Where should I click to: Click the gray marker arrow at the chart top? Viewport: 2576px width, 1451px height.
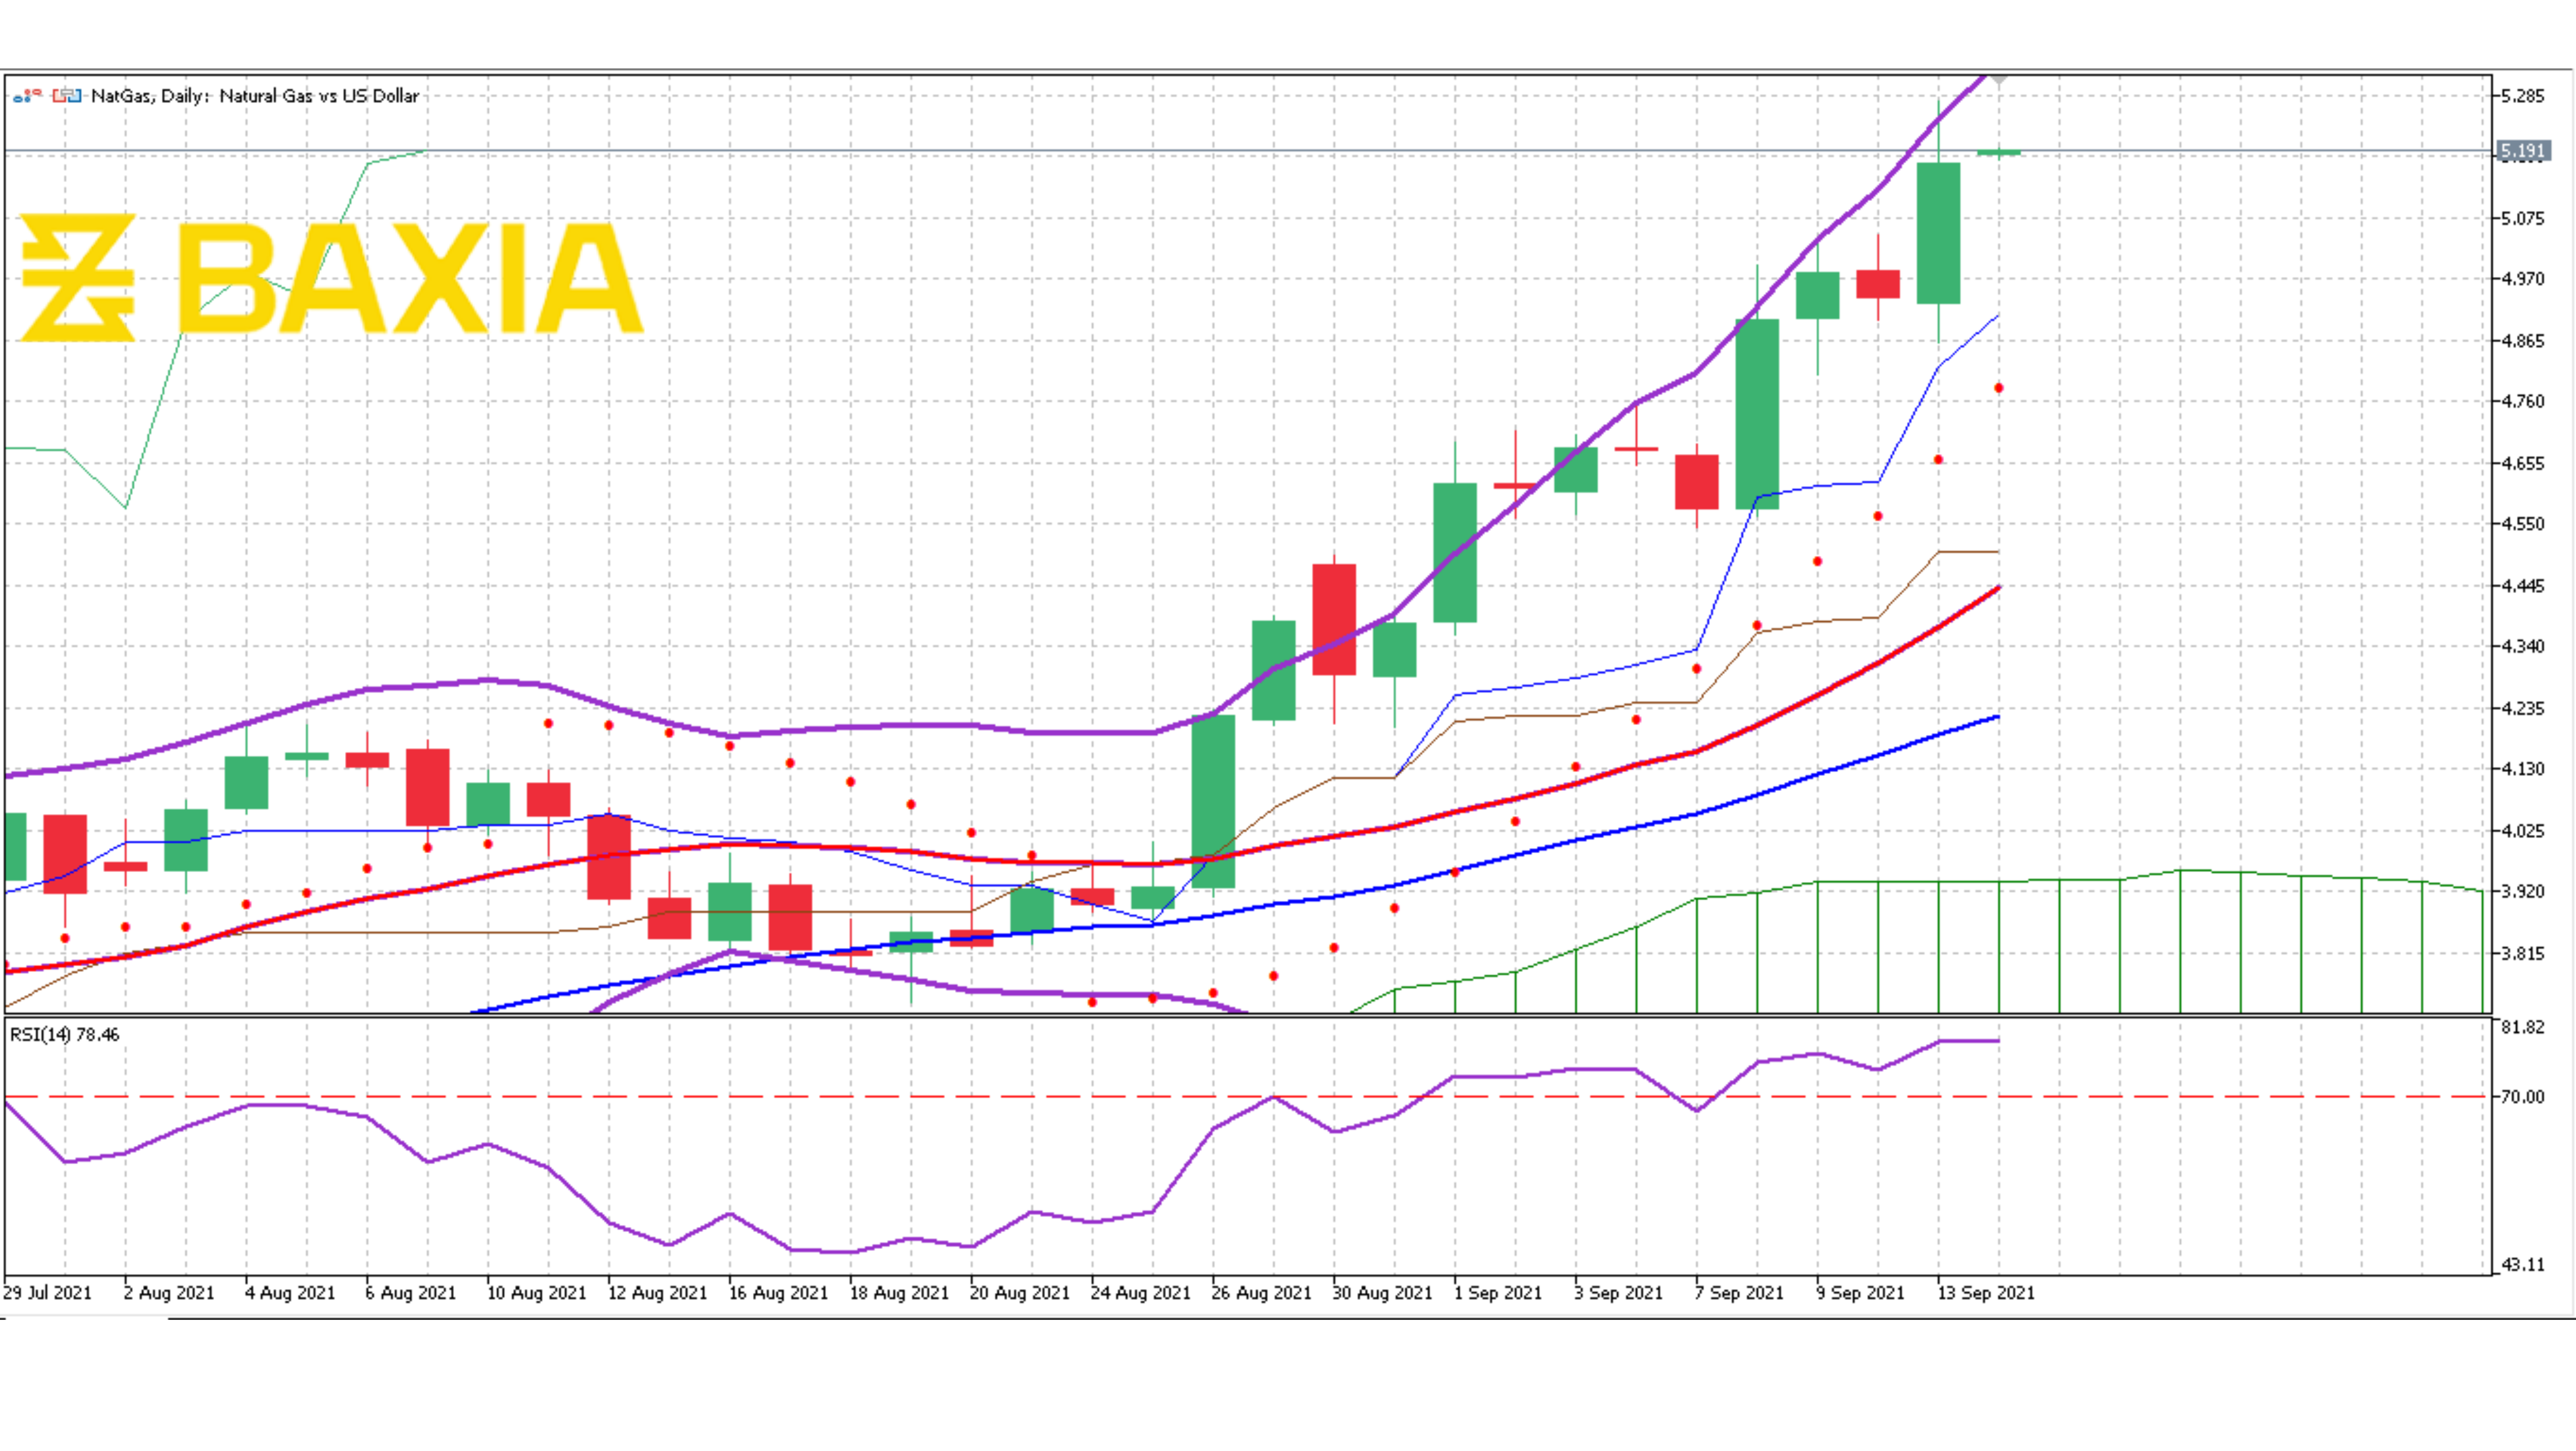[2000, 78]
